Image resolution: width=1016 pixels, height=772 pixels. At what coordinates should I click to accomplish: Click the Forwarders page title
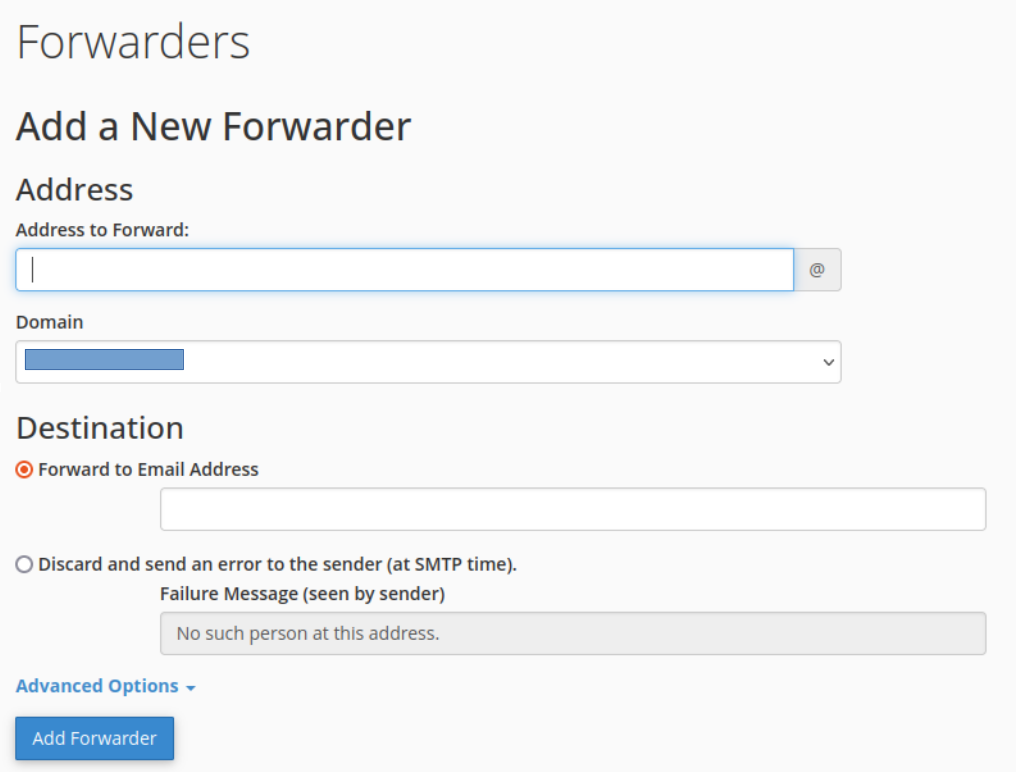[133, 42]
